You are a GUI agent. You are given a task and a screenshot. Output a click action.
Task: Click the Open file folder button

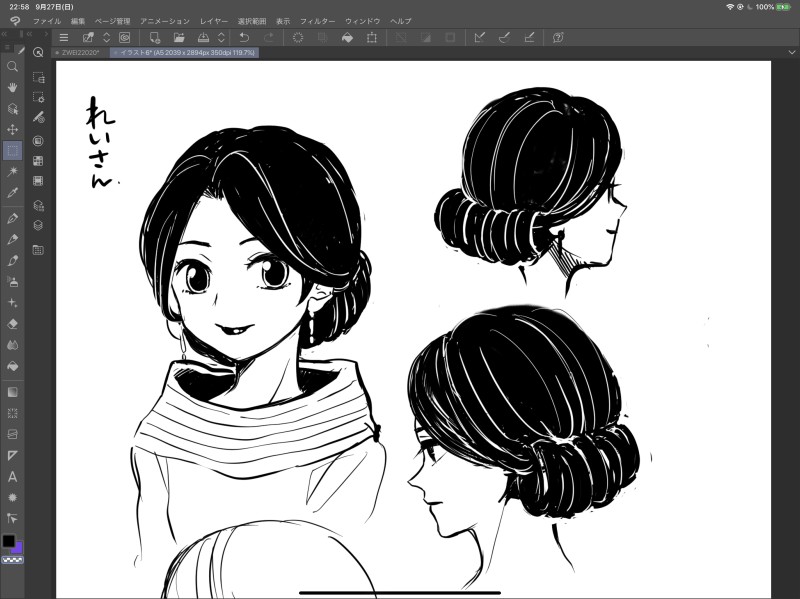(179, 37)
